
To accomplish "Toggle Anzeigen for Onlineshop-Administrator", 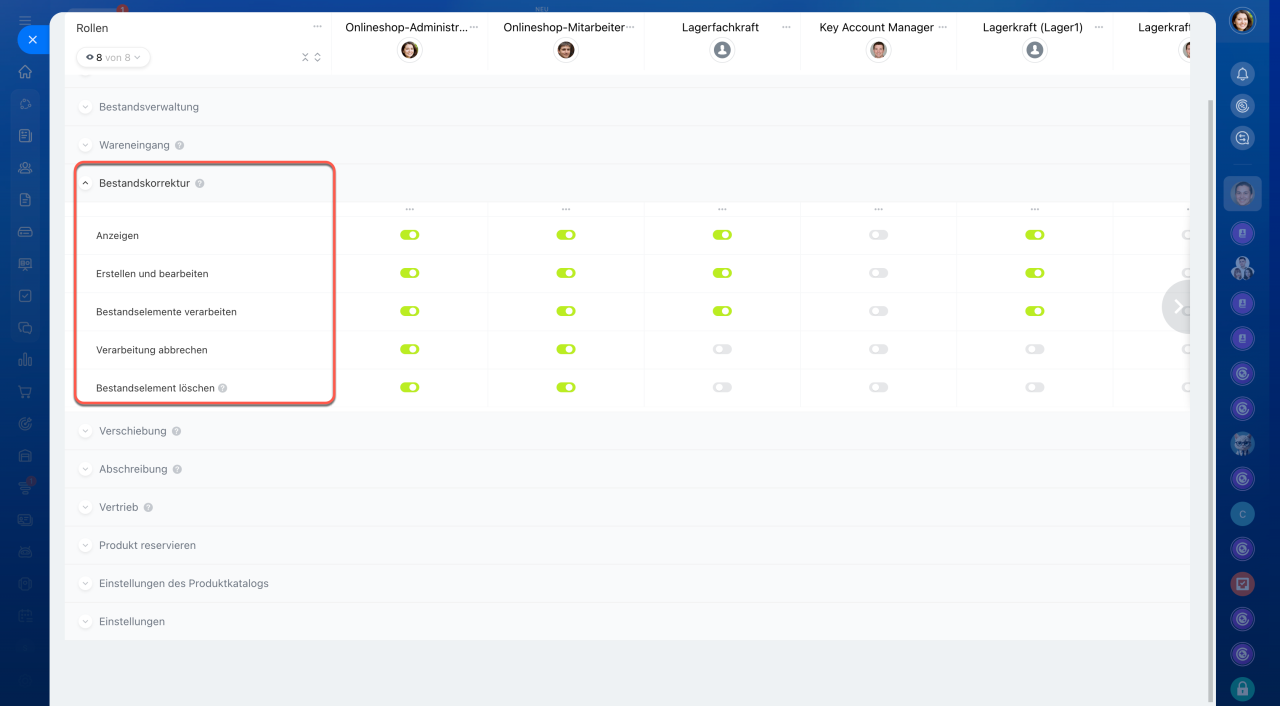I will pyautogui.click(x=410, y=235).
